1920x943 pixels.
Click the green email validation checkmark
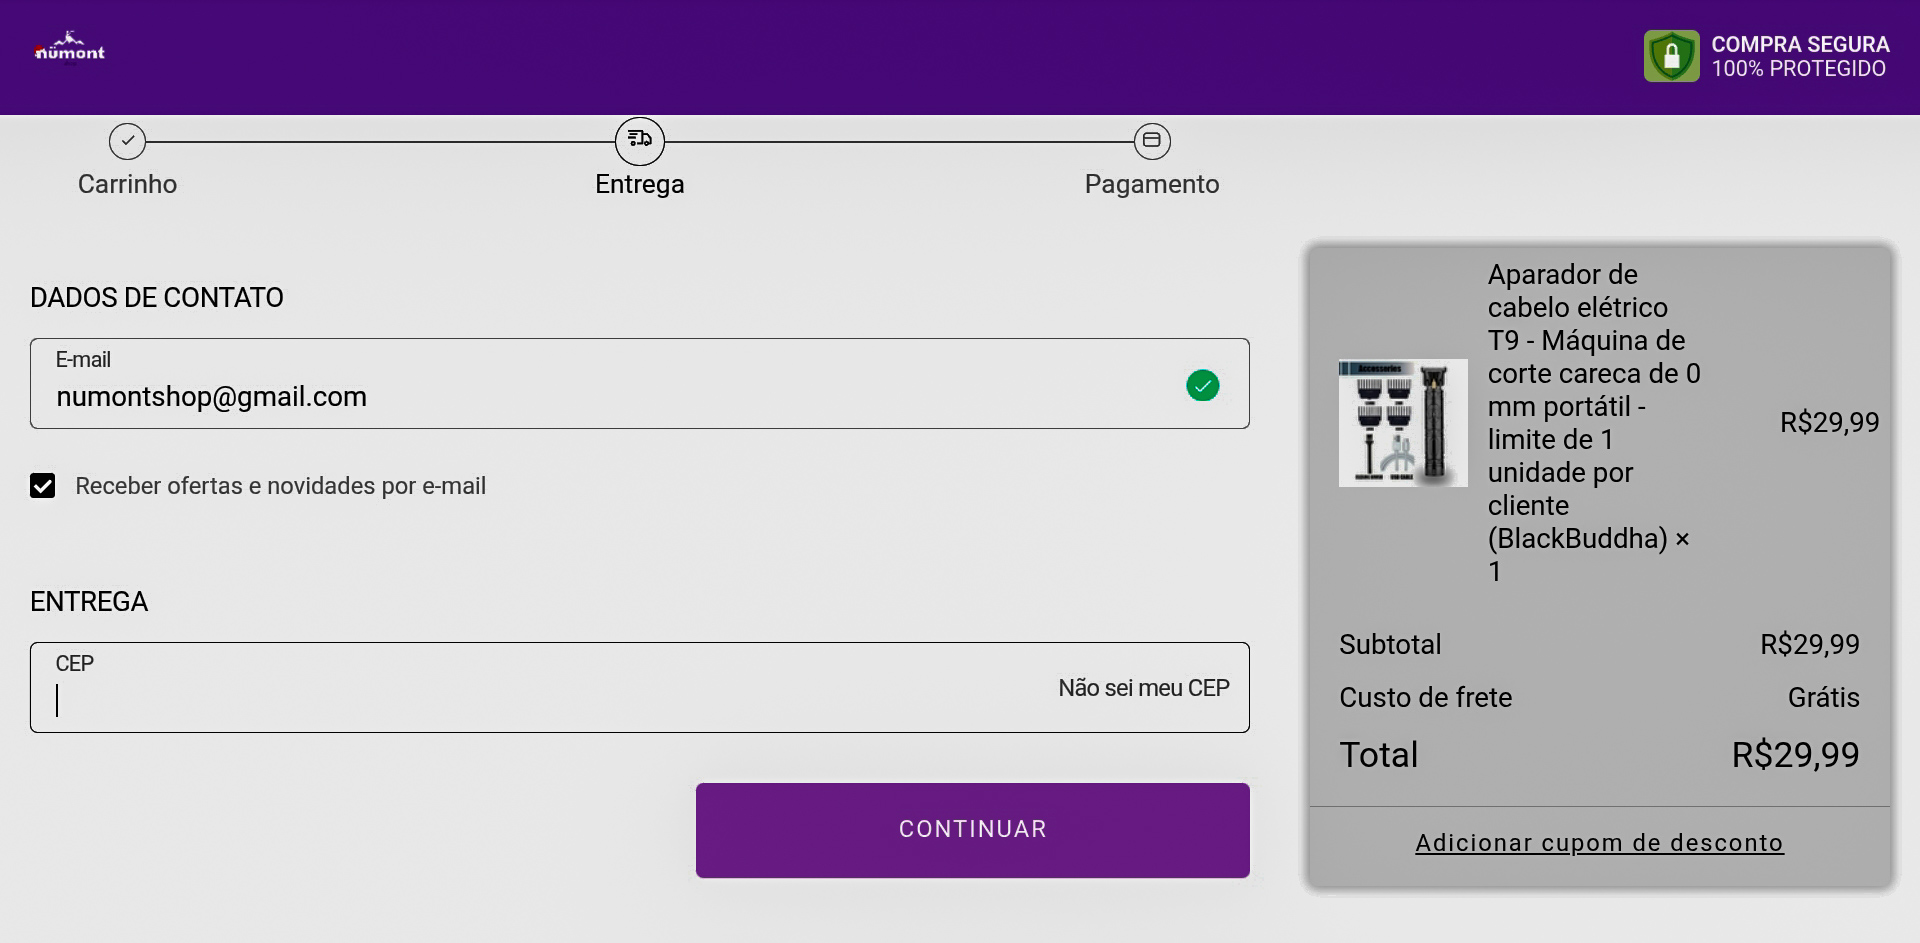[x=1202, y=385]
